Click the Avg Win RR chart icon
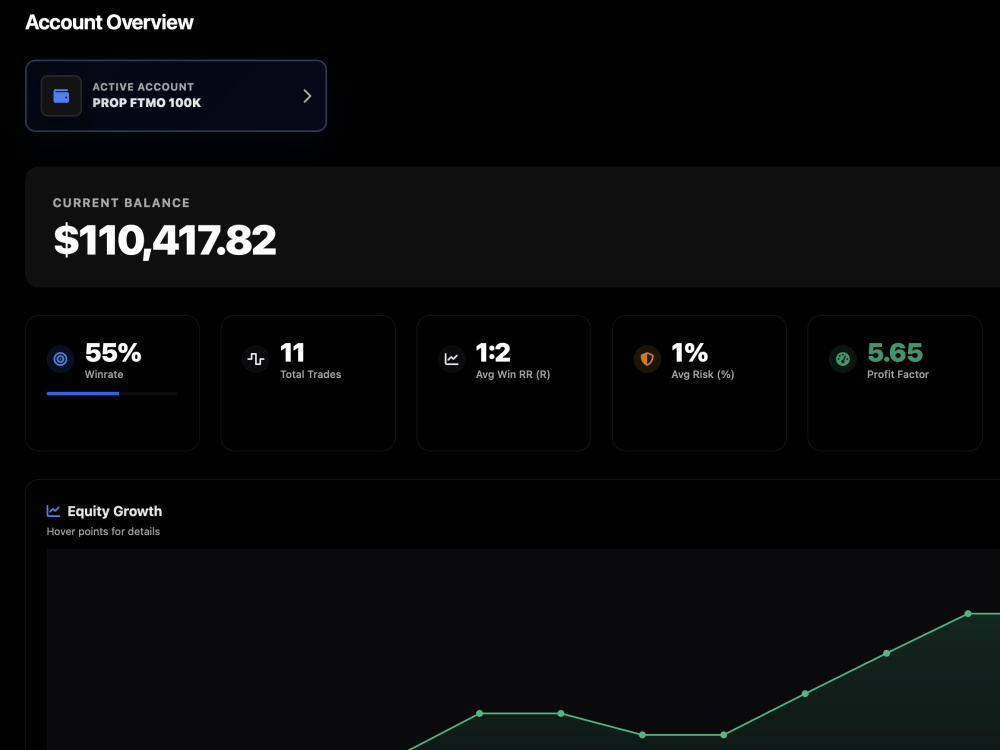 click(452, 359)
